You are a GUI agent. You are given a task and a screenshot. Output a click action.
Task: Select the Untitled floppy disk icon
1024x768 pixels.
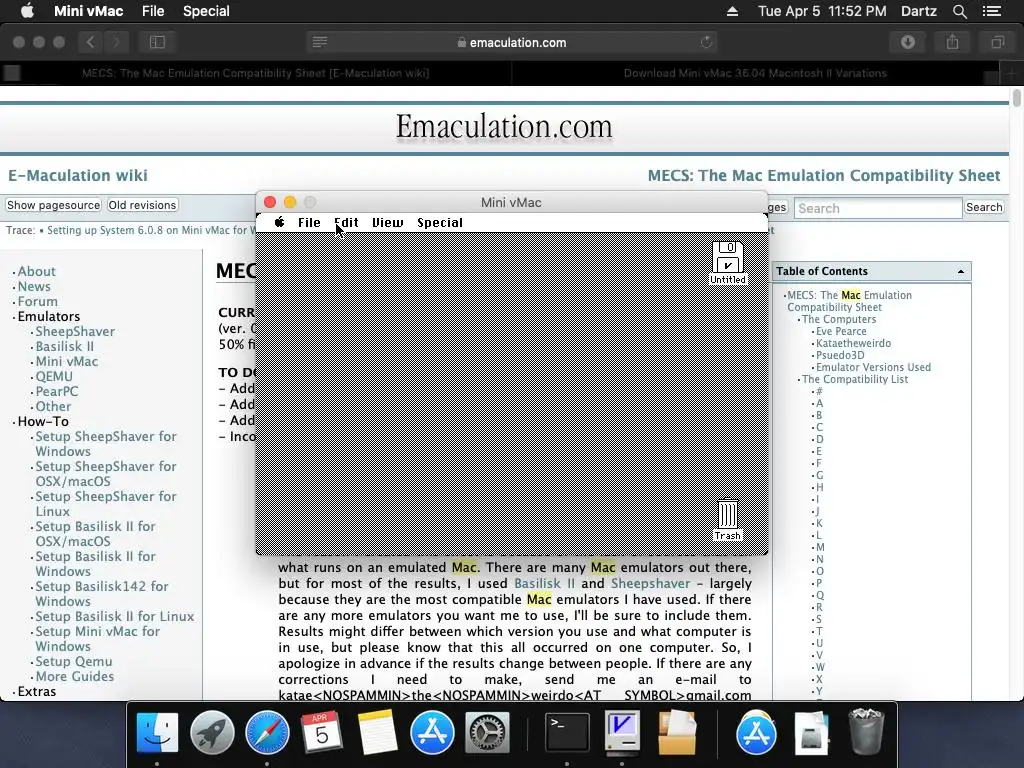pos(728,263)
